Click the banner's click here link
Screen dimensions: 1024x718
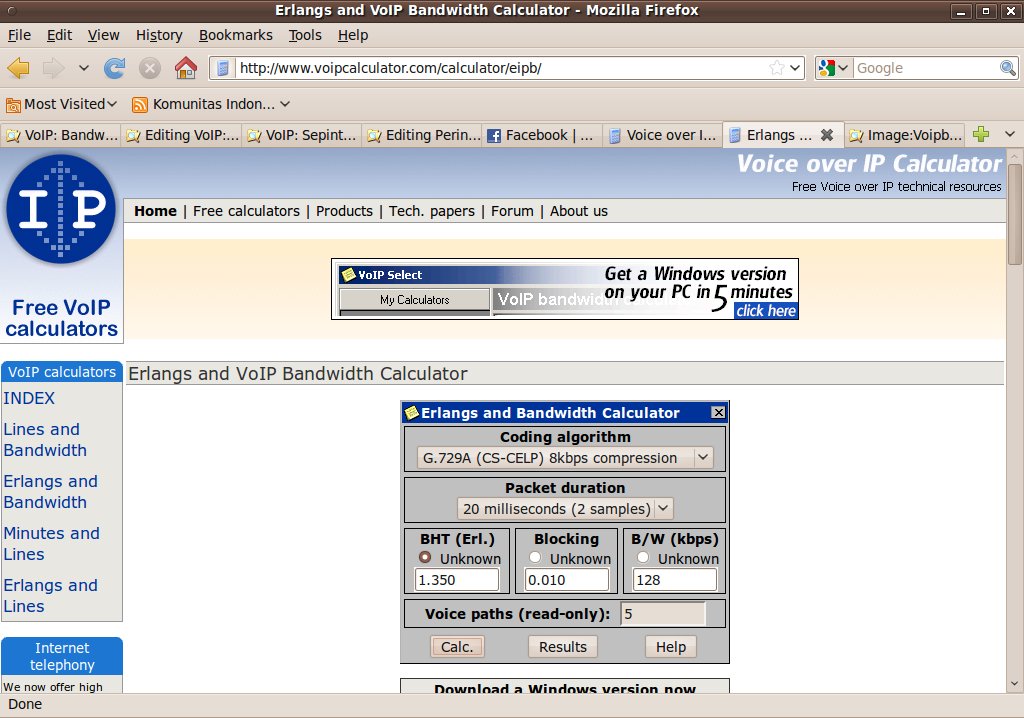click(x=766, y=311)
